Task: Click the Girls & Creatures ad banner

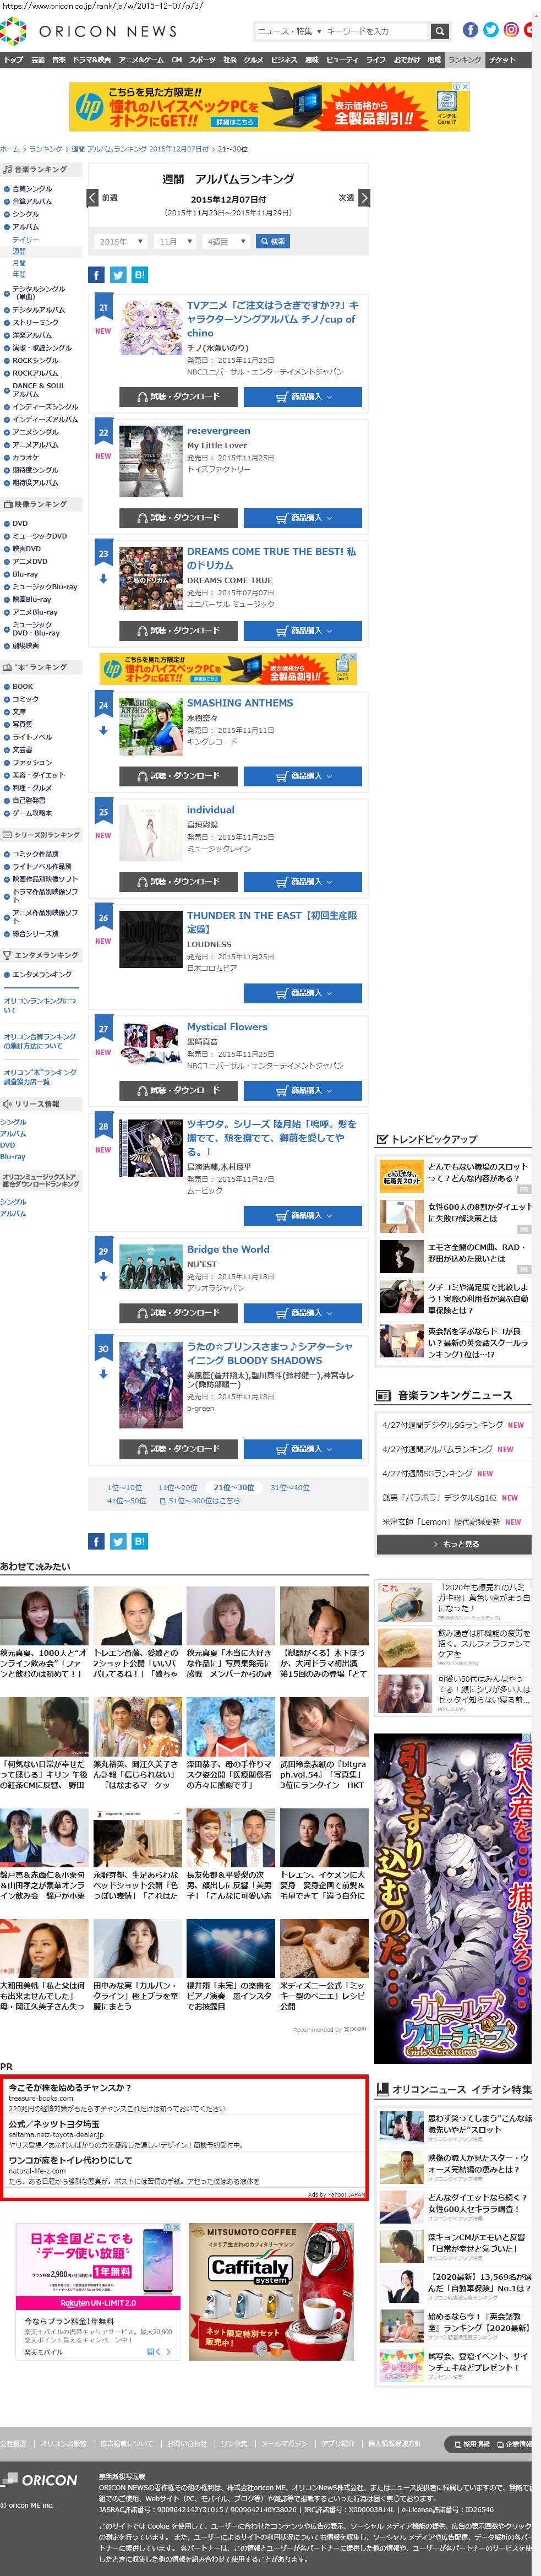Action: [453, 1899]
